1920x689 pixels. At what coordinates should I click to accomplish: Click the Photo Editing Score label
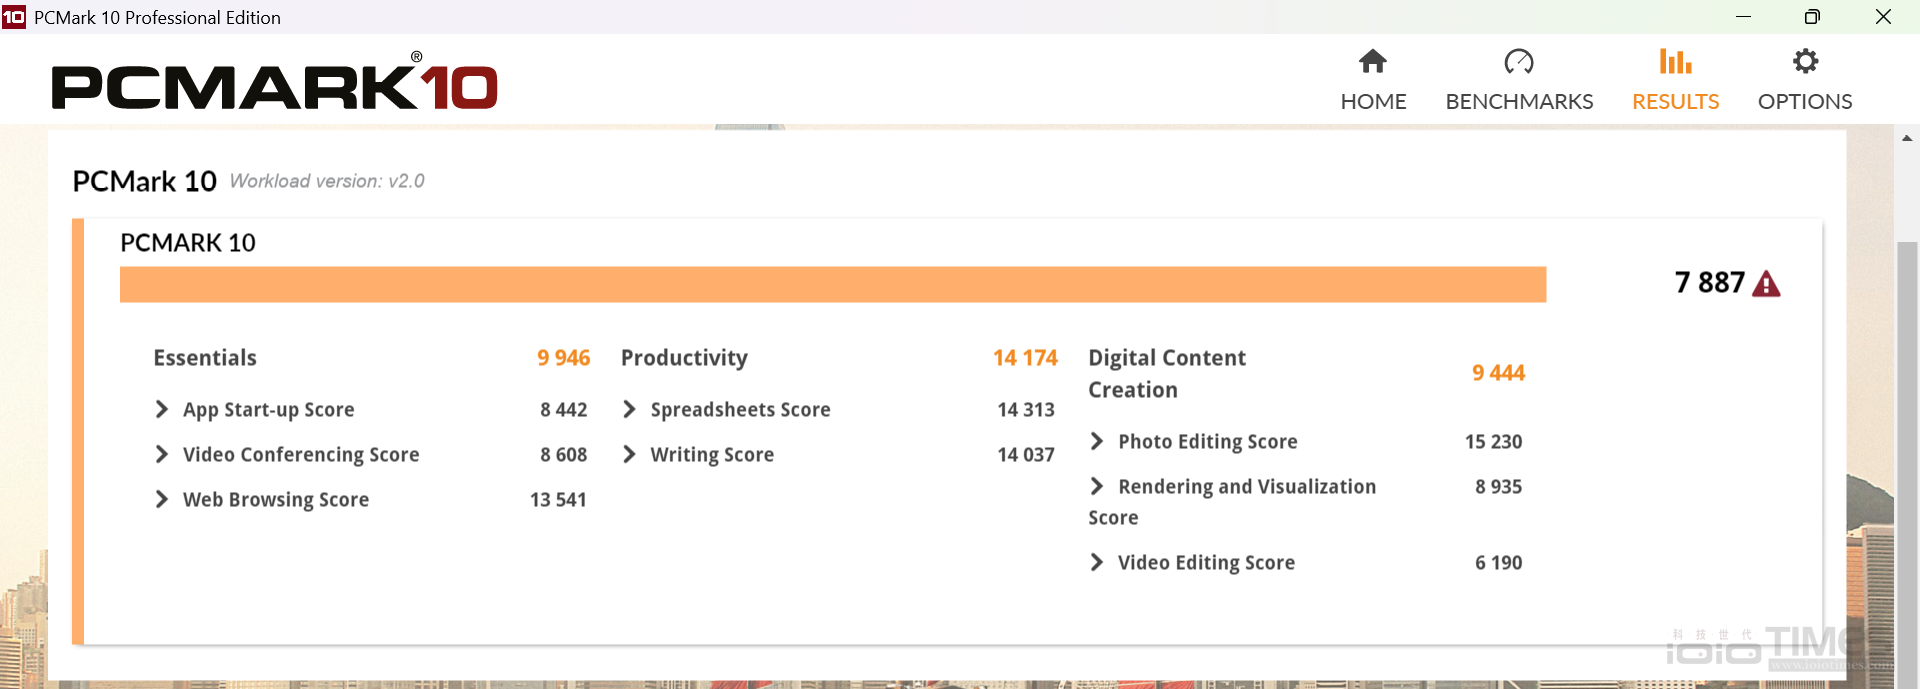coord(1208,442)
